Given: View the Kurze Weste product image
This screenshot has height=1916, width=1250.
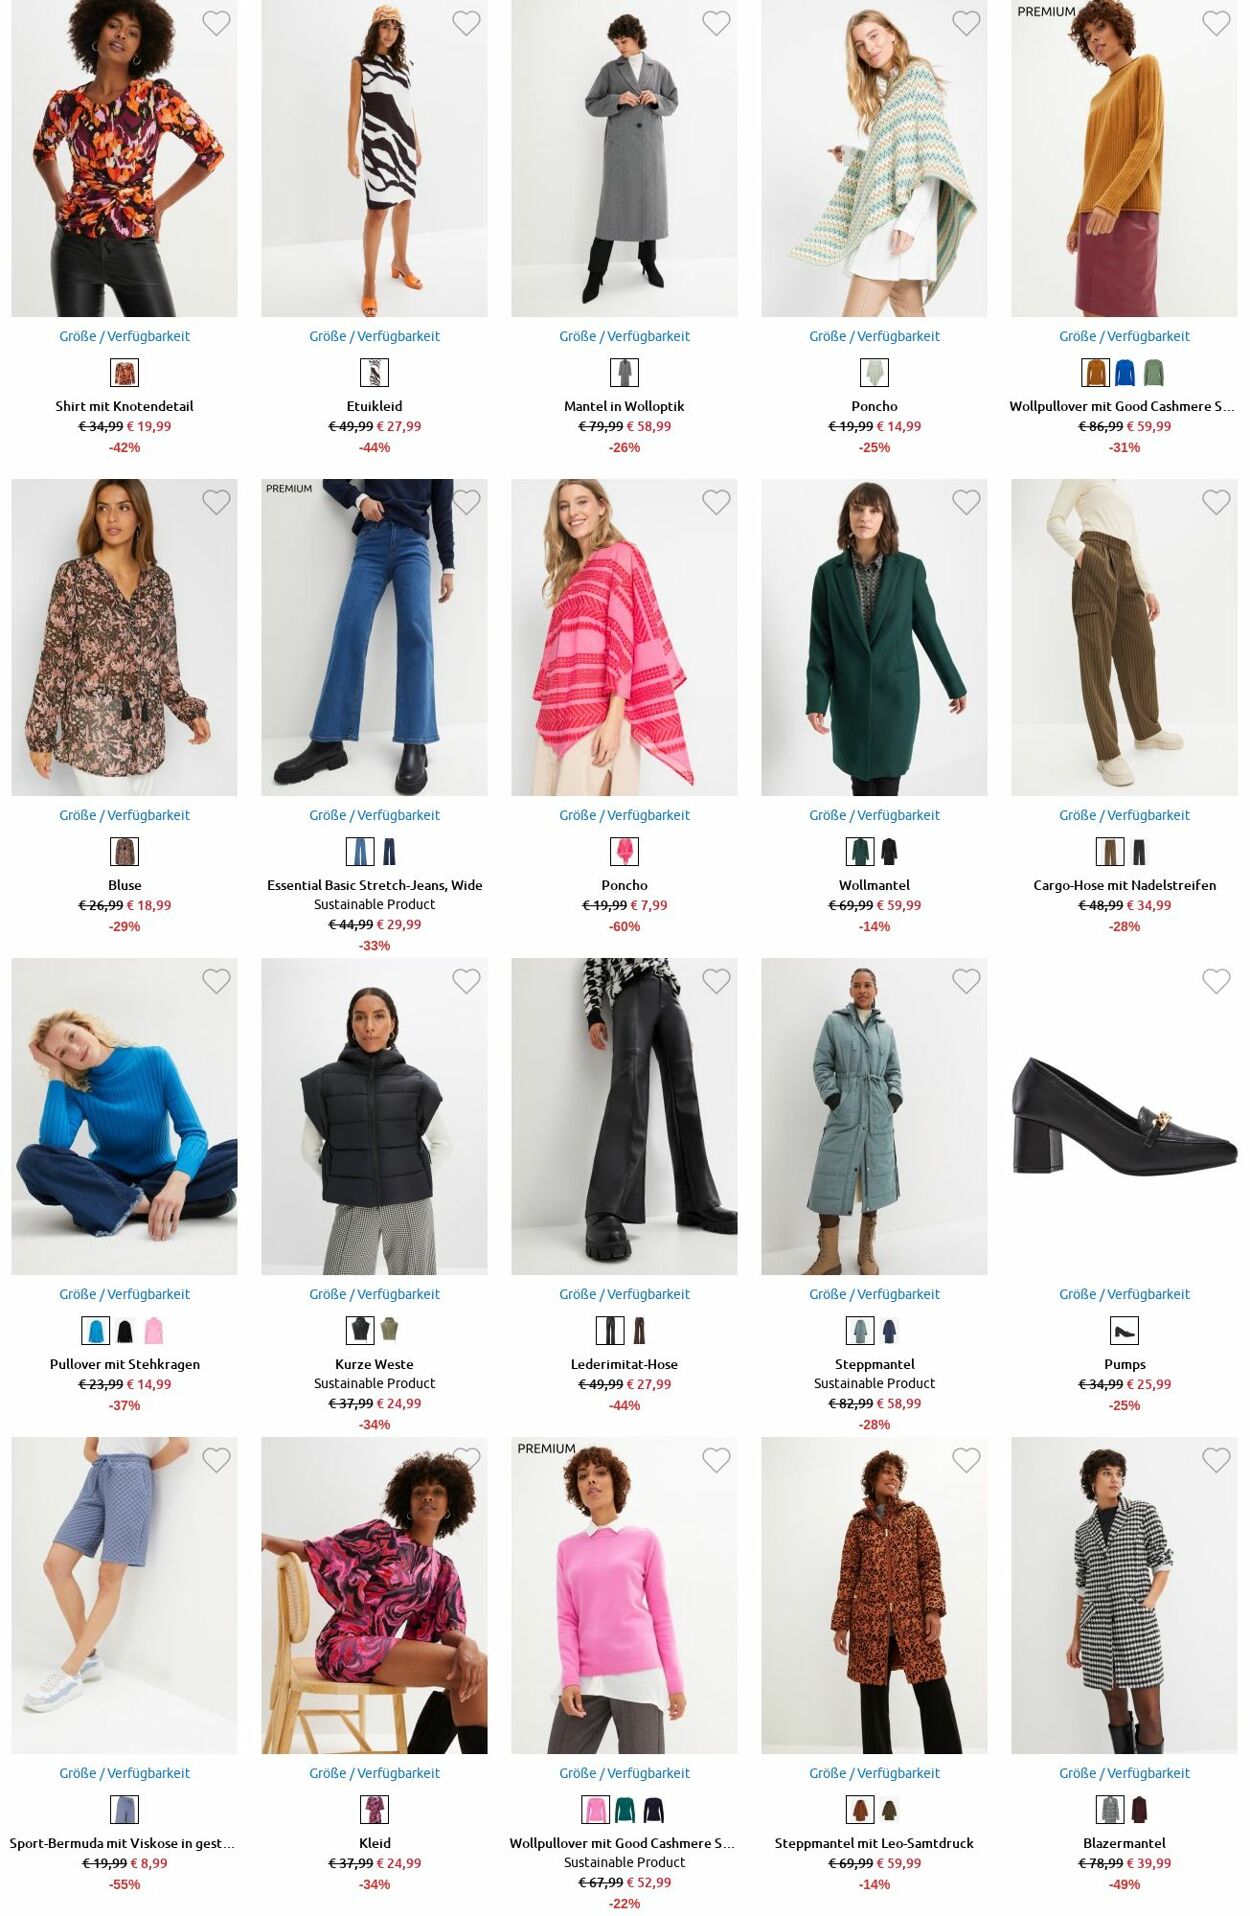Looking at the screenshot, I should [374, 1116].
